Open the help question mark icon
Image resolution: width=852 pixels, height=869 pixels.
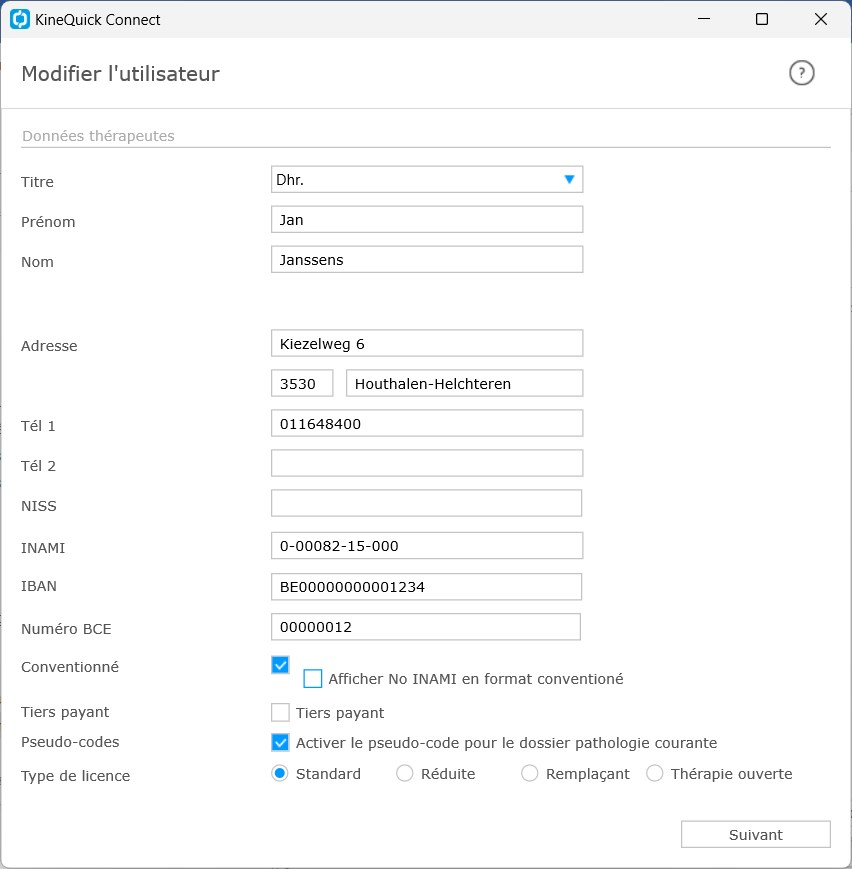[801, 73]
